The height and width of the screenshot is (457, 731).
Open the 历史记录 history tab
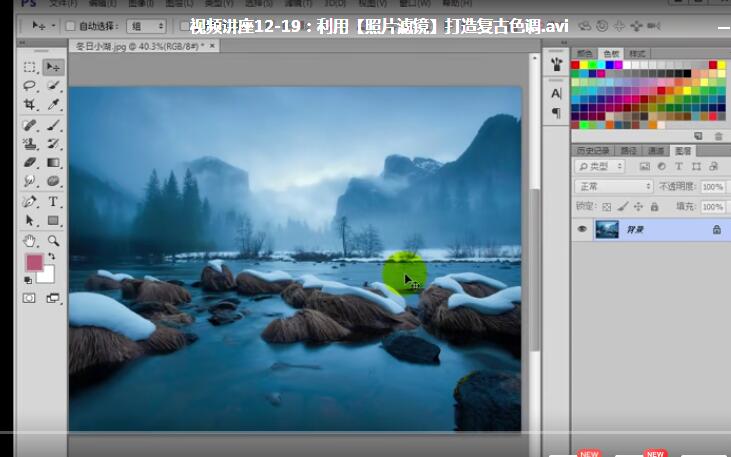click(592, 150)
